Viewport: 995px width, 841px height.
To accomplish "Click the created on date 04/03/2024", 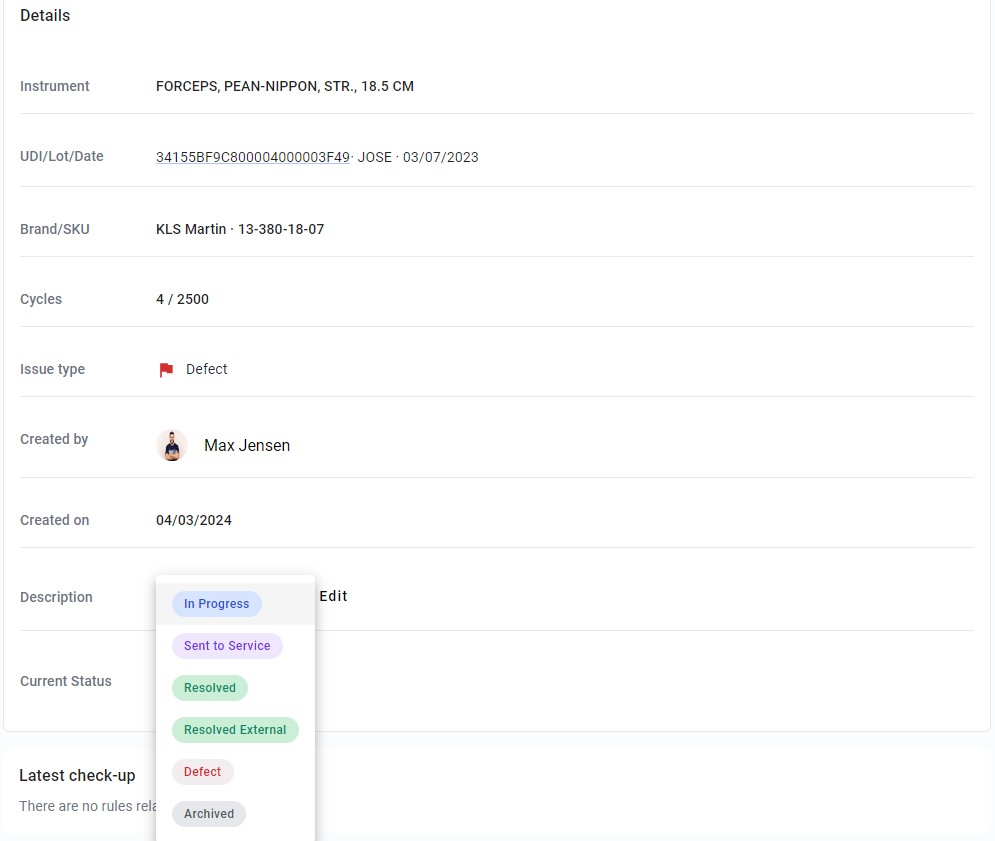I will click(194, 520).
